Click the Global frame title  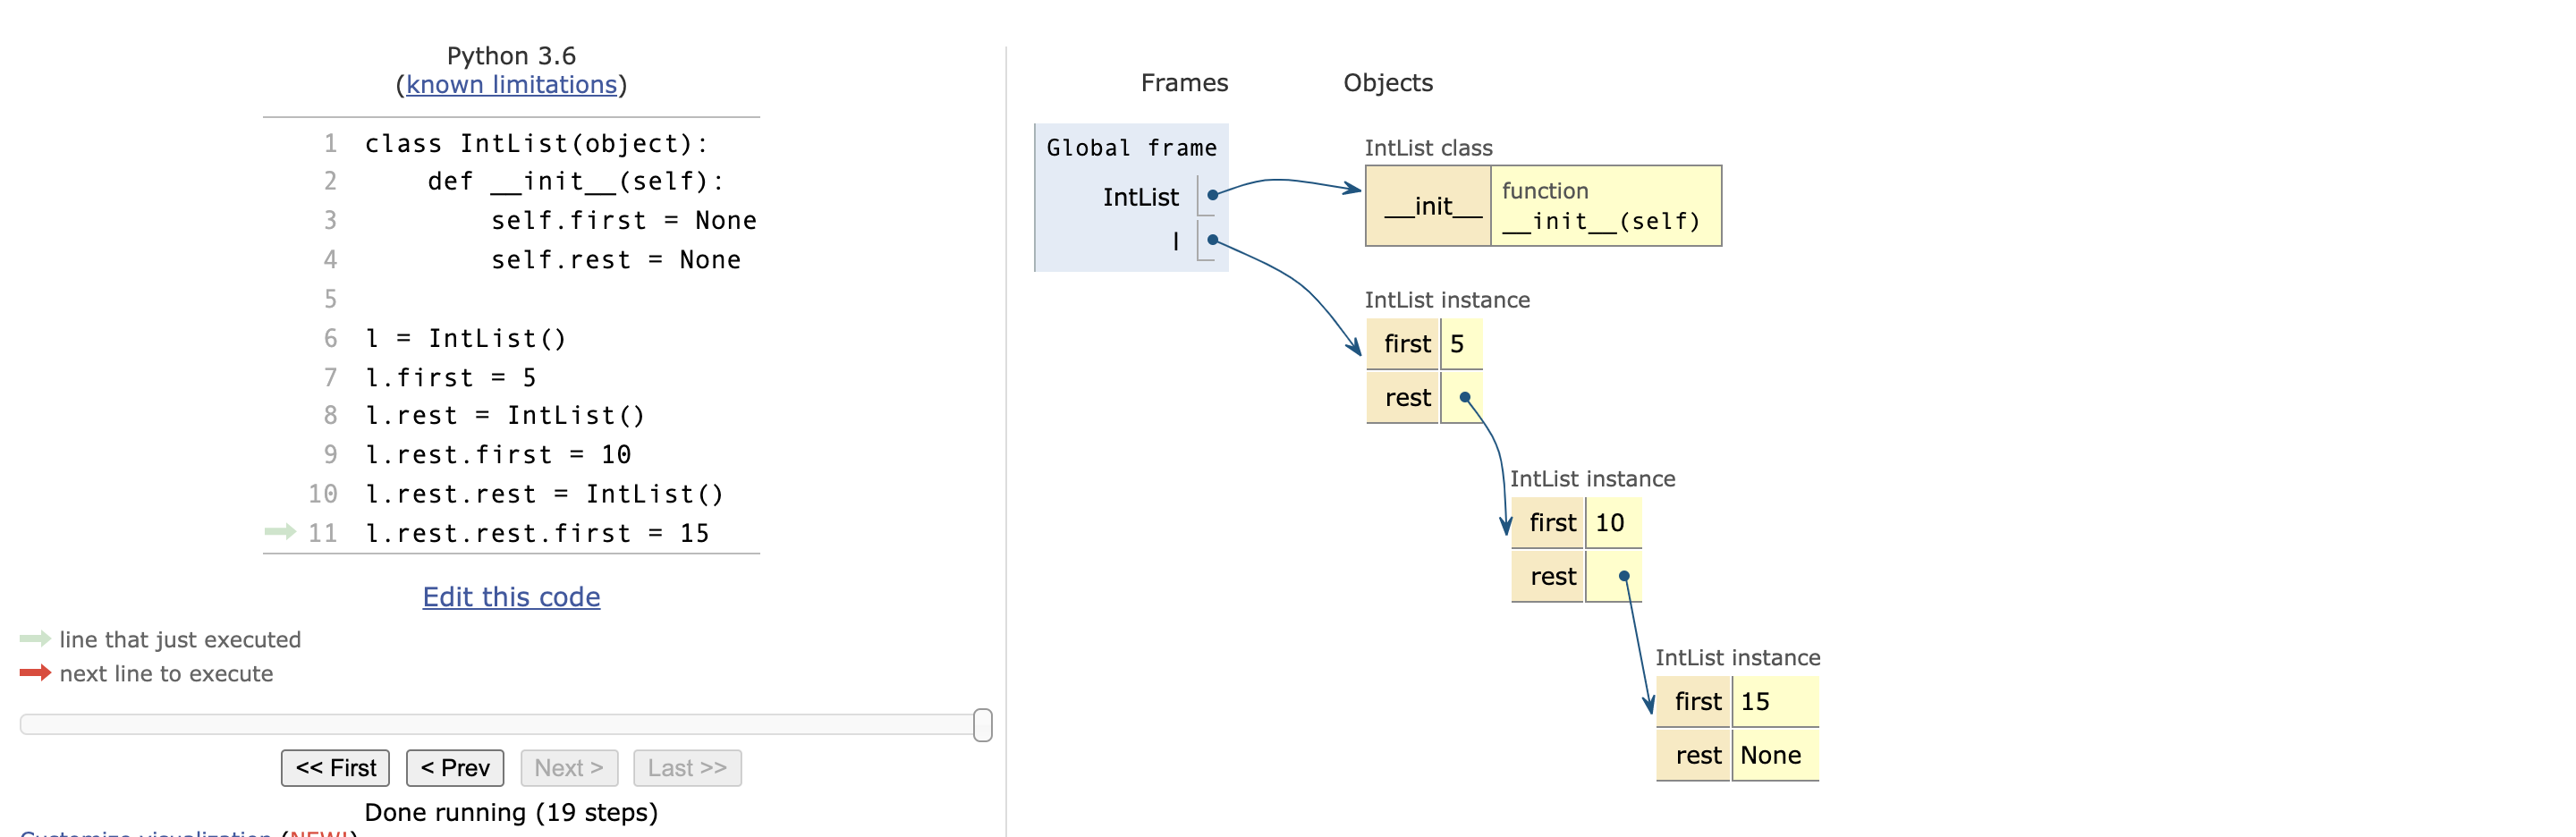click(1131, 148)
